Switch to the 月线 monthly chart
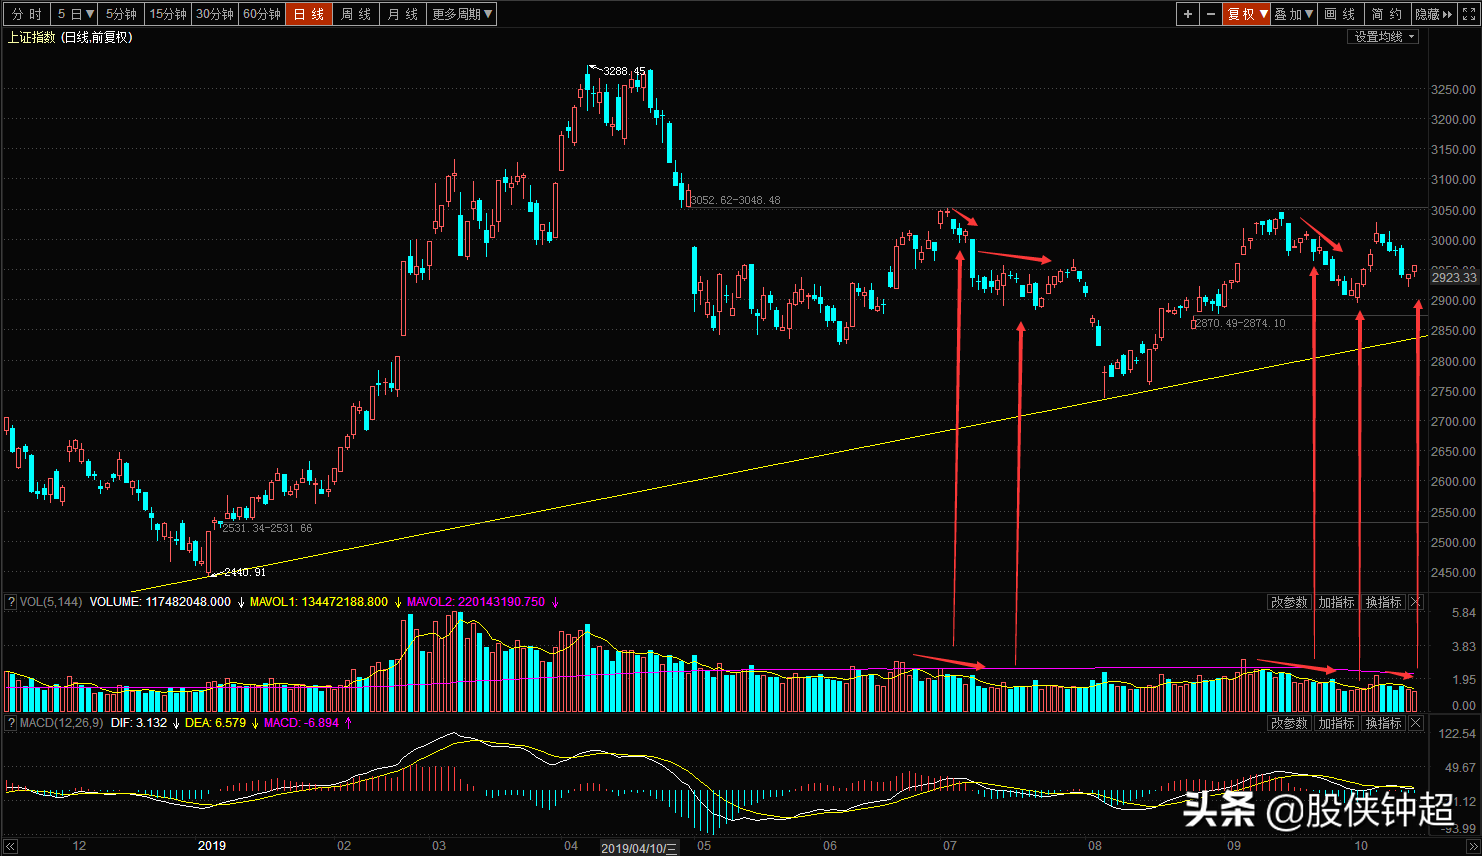This screenshot has width=1482, height=856. (x=403, y=14)
